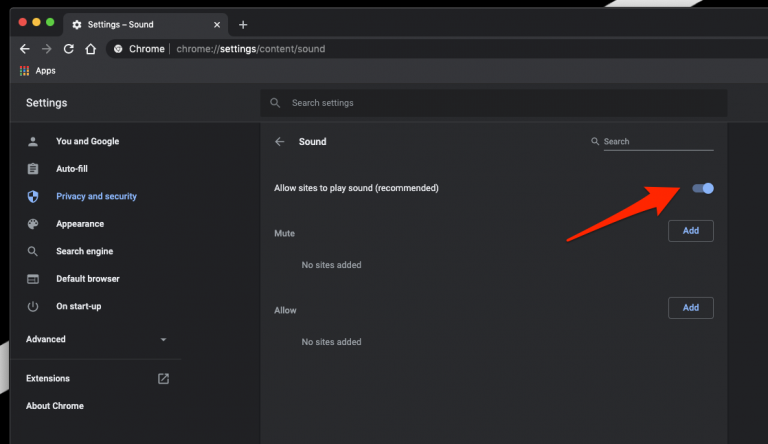Screen dimensions: 768x444
Task: Open the Apps grid shortcut icon
Action: (x=24, y=71)
